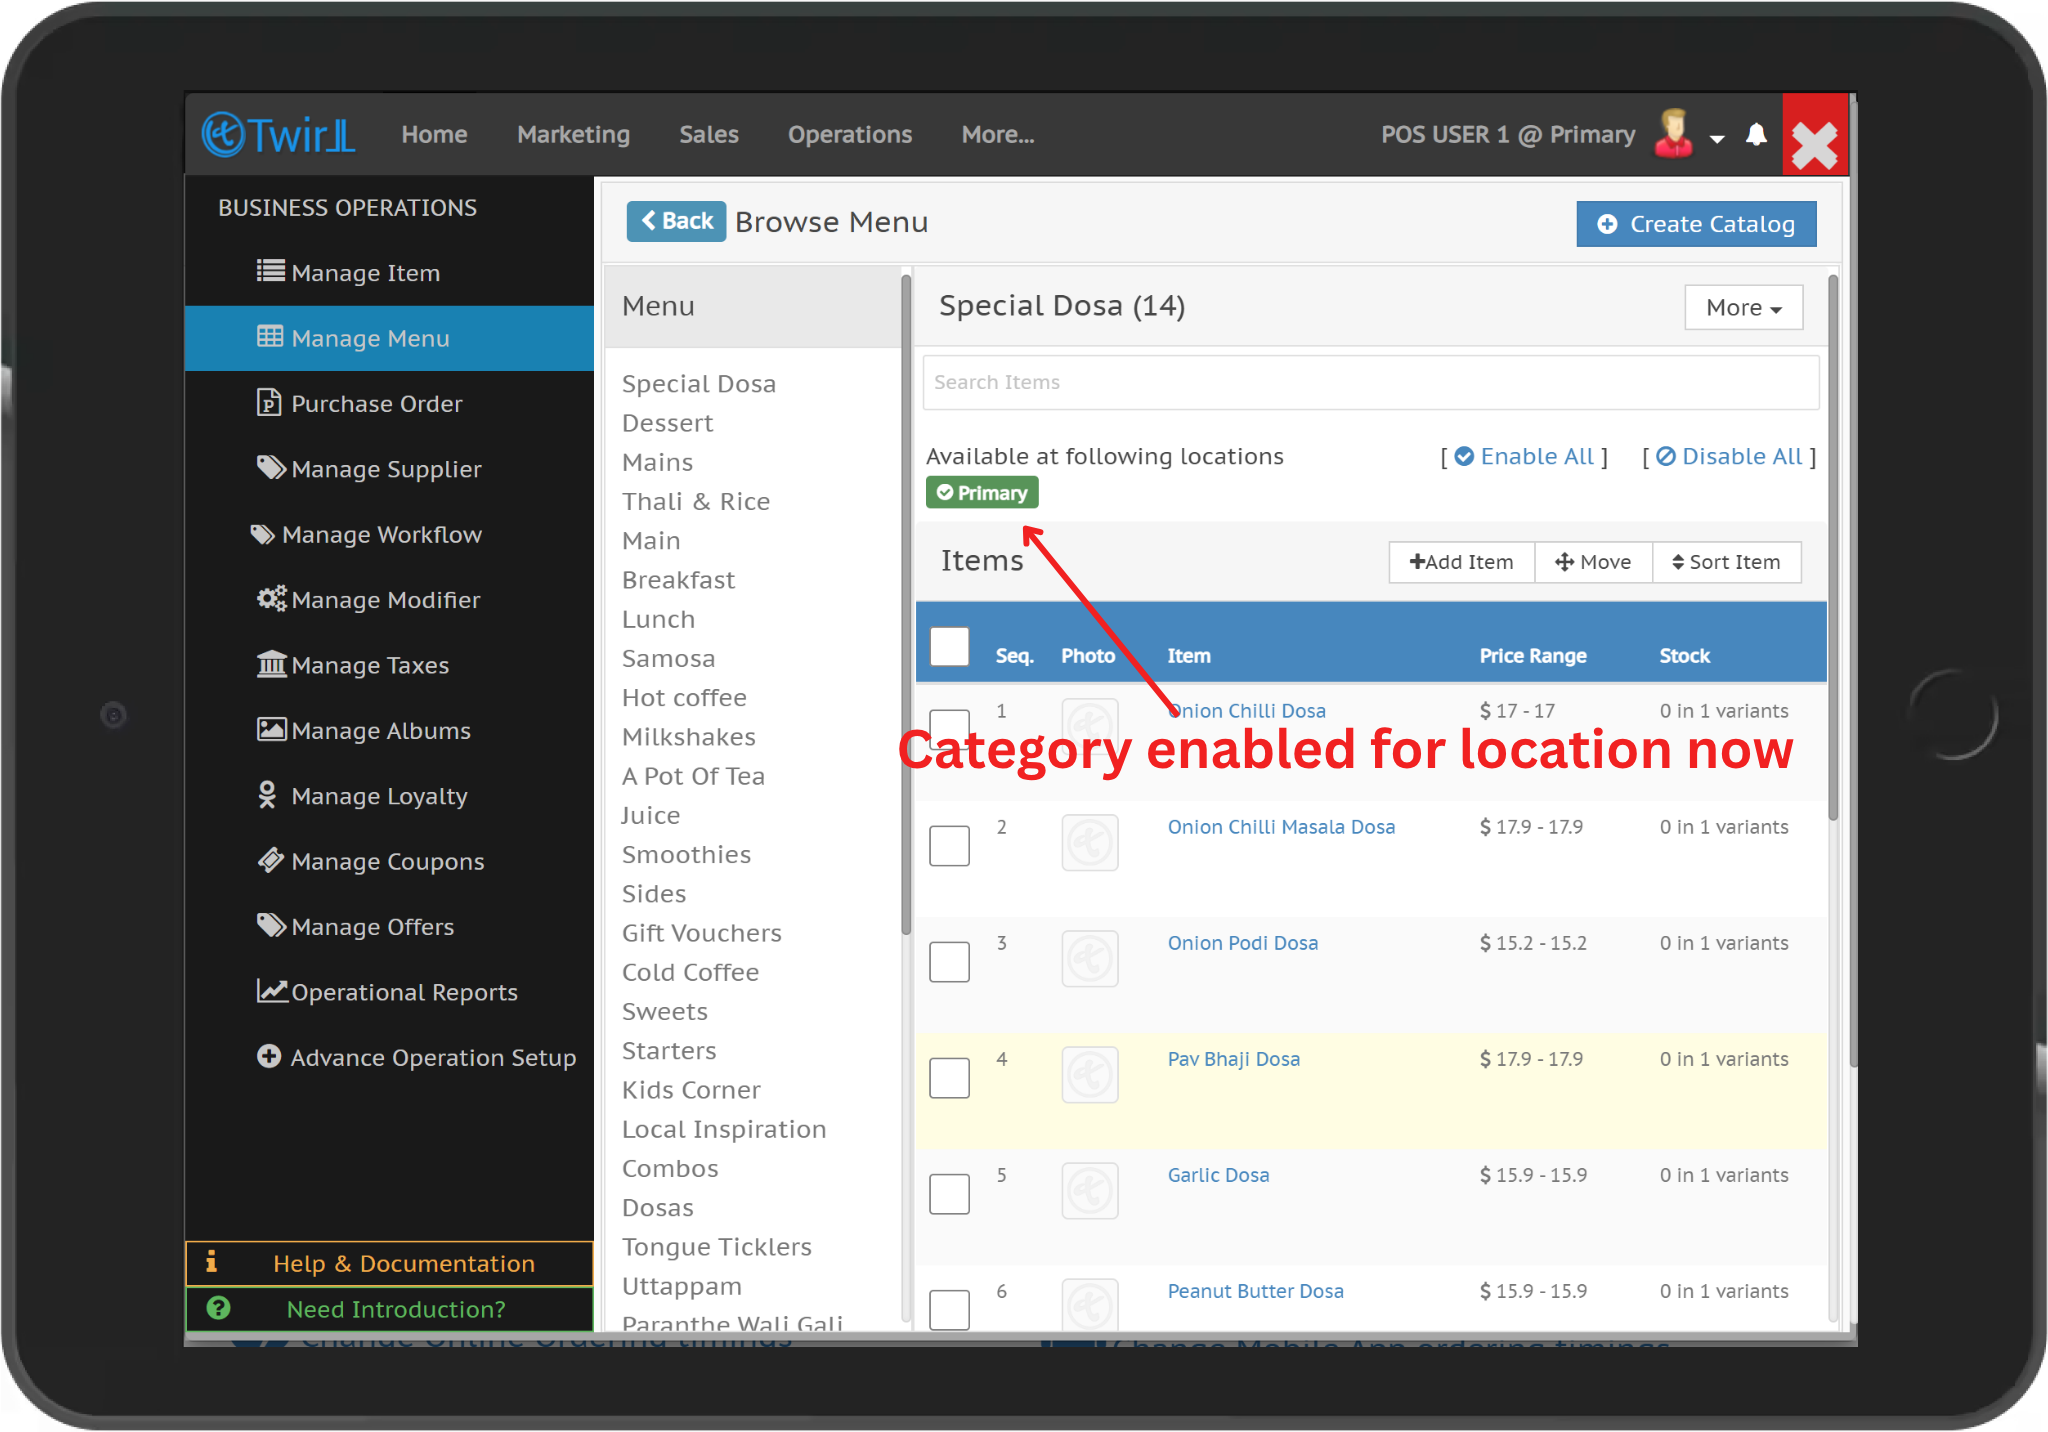Expand the More dropdown for Special Dosa

pyautogui.click(x=1743, y=308)
